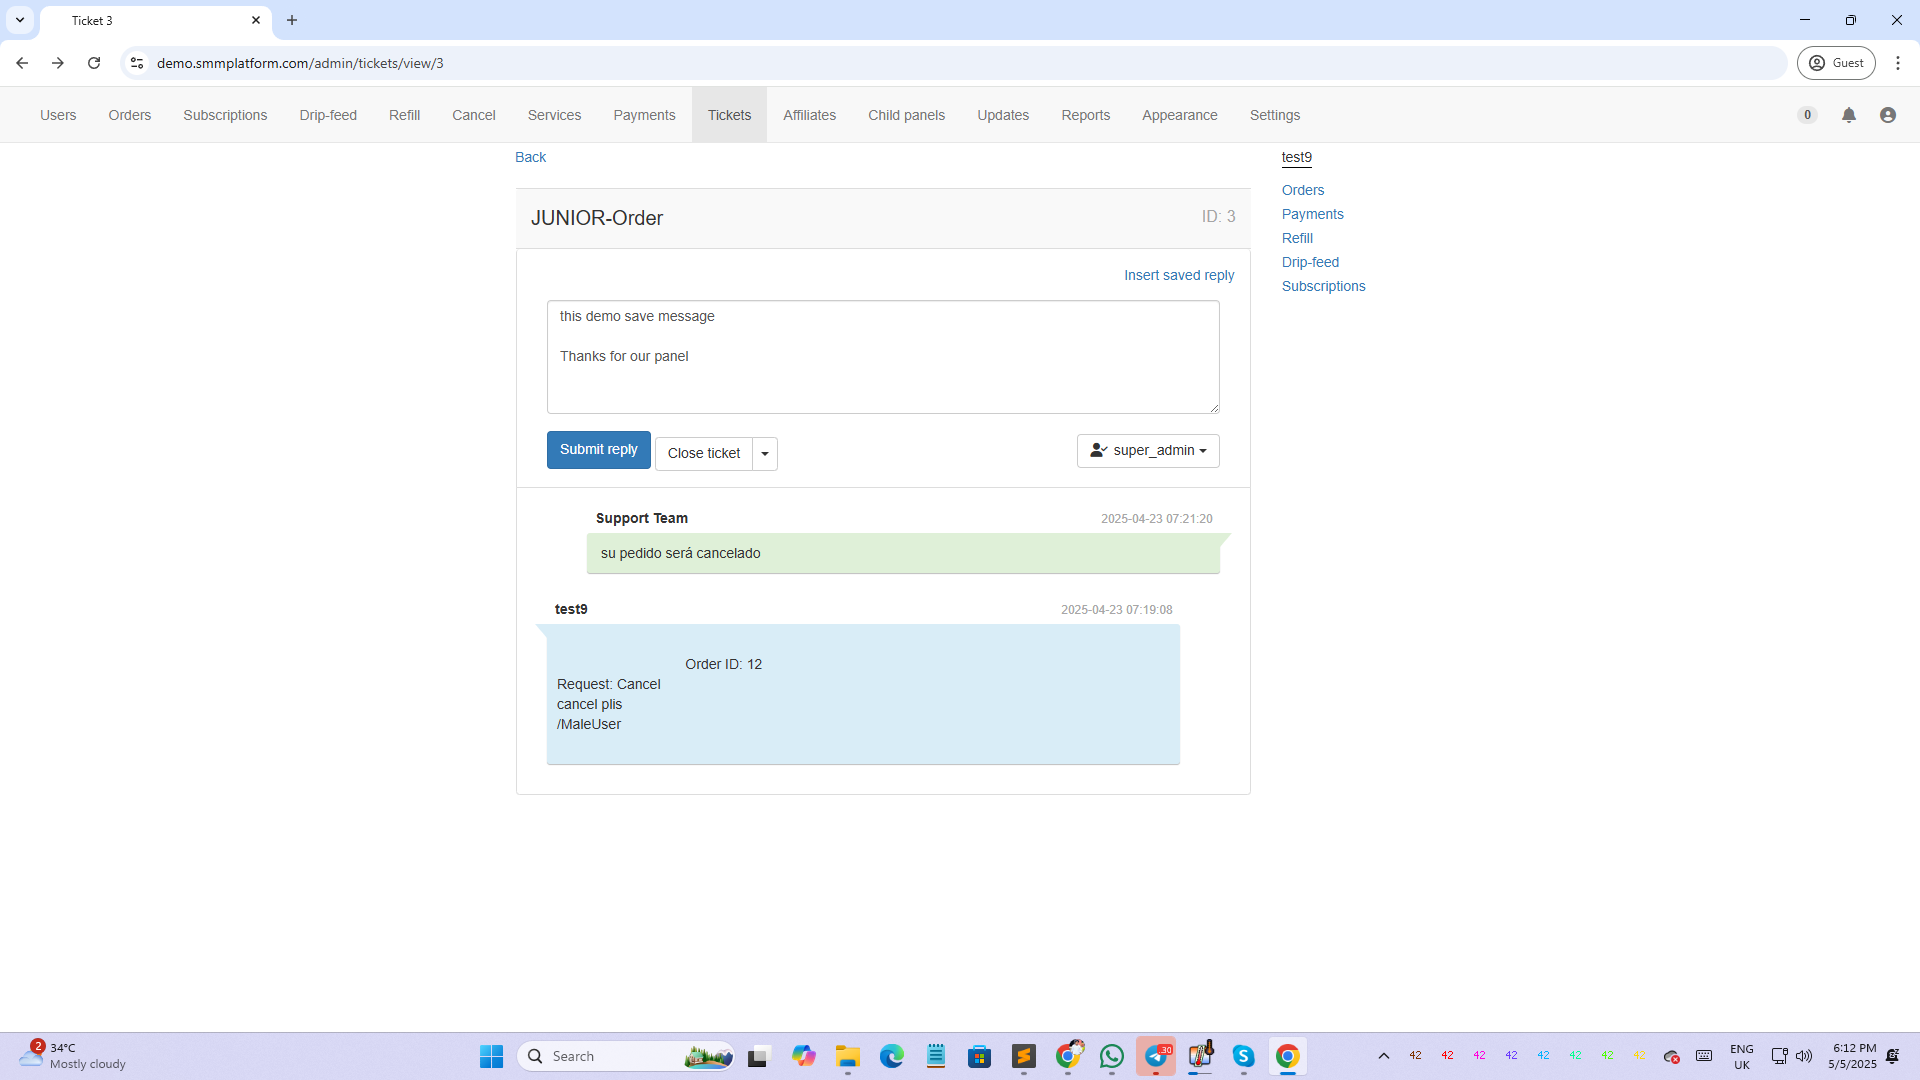1920x1080 pixels.
Task: Click the Insert saved reply link
Action: pyautogui.click(x=1178, y=275)
